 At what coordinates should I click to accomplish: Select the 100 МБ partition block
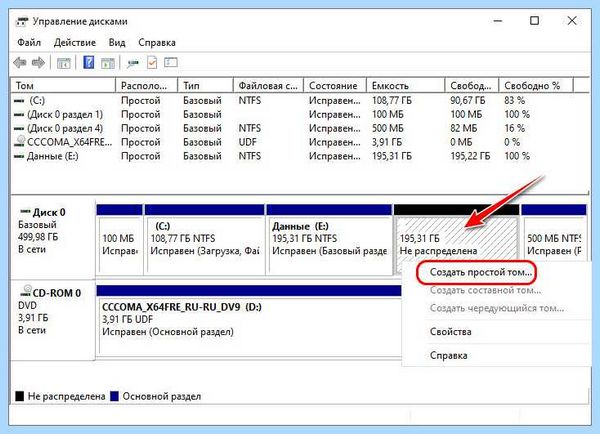[x=119, y=240]
